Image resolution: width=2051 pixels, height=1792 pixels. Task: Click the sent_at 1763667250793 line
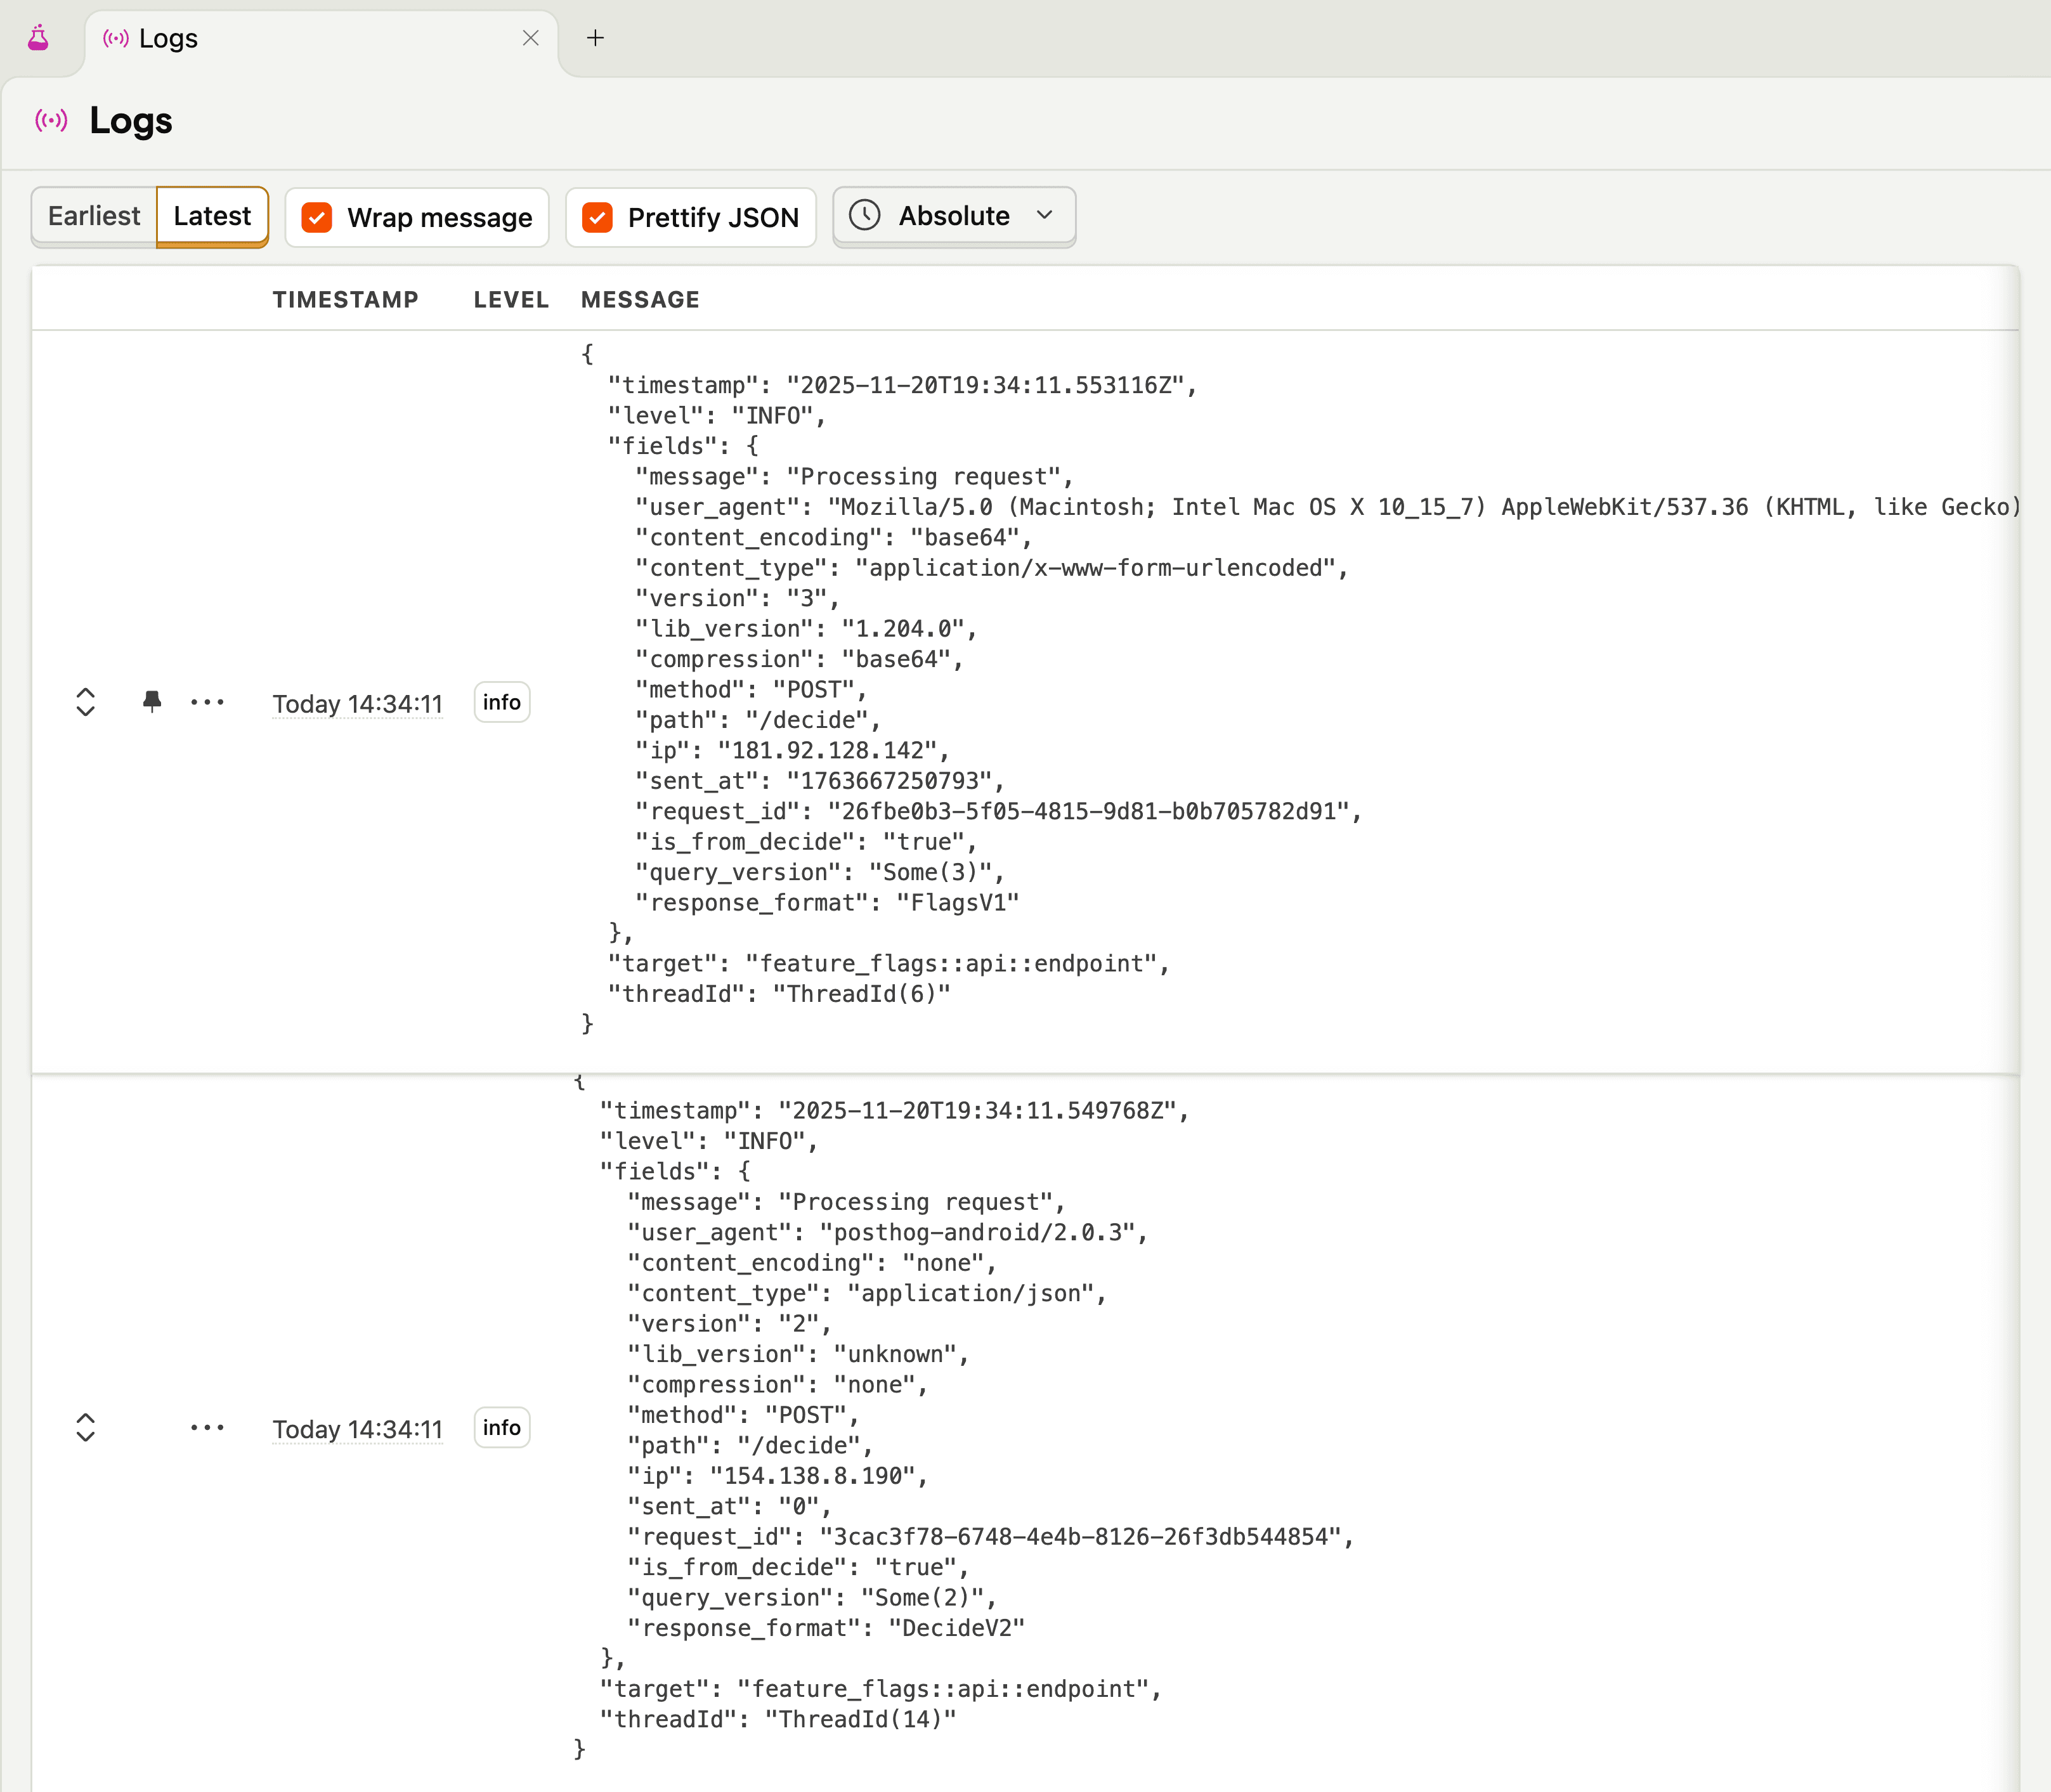819,781
